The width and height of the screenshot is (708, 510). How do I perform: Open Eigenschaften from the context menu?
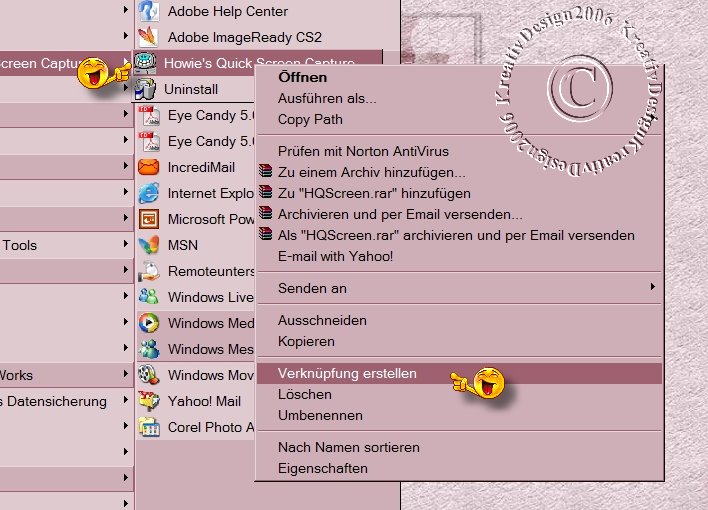click(459, 468)
